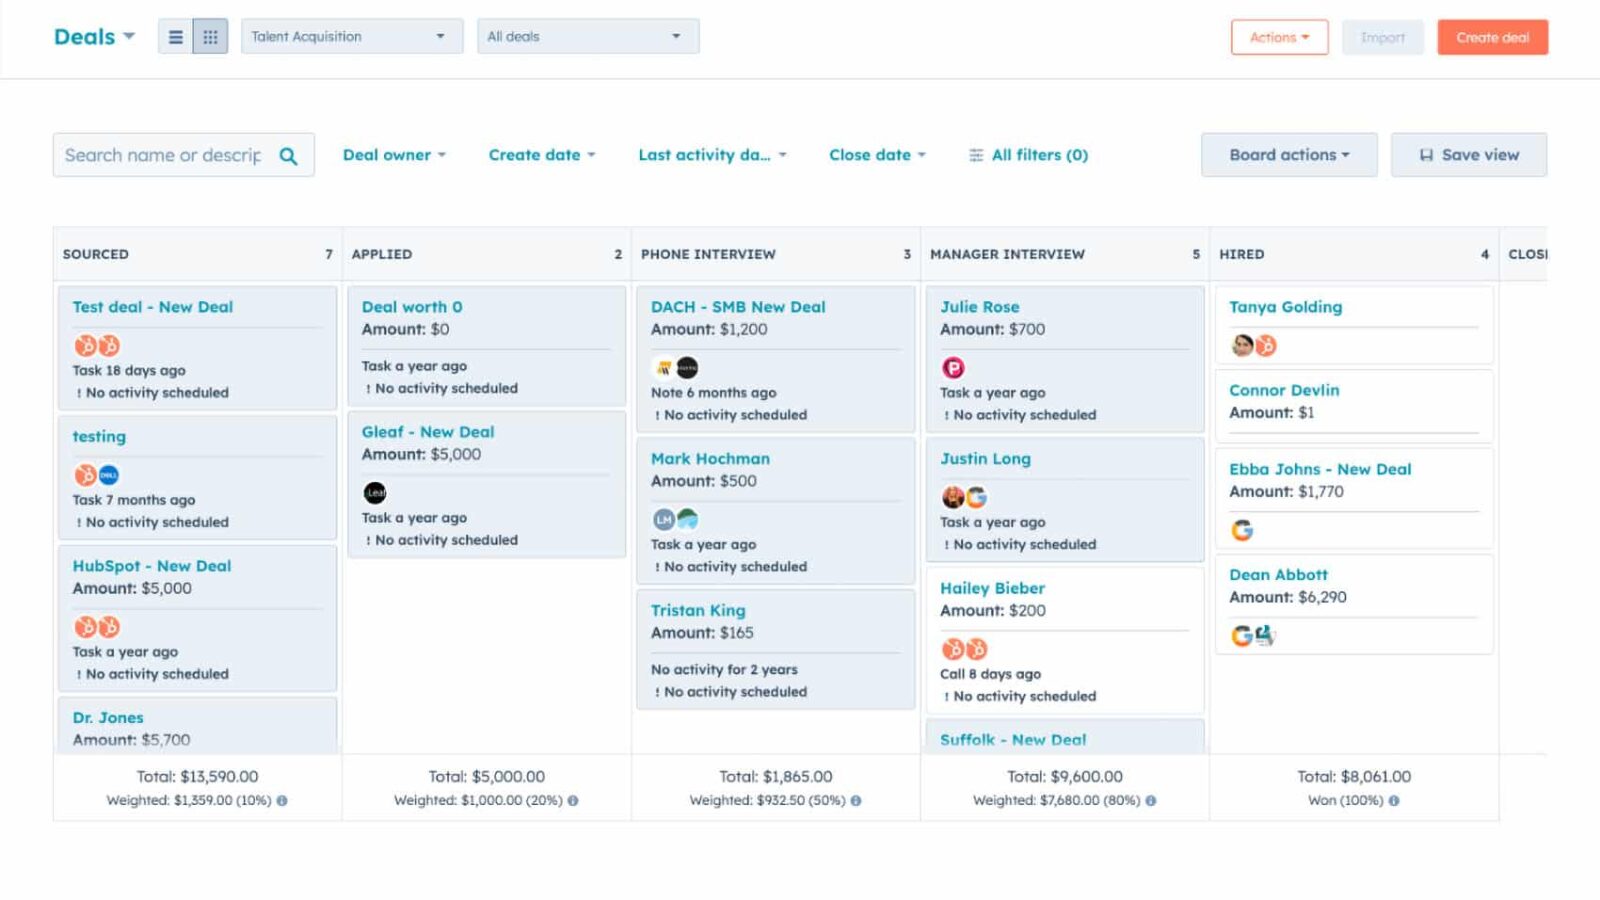Click the Total: $8,061.00 text

click(1354, 777)
